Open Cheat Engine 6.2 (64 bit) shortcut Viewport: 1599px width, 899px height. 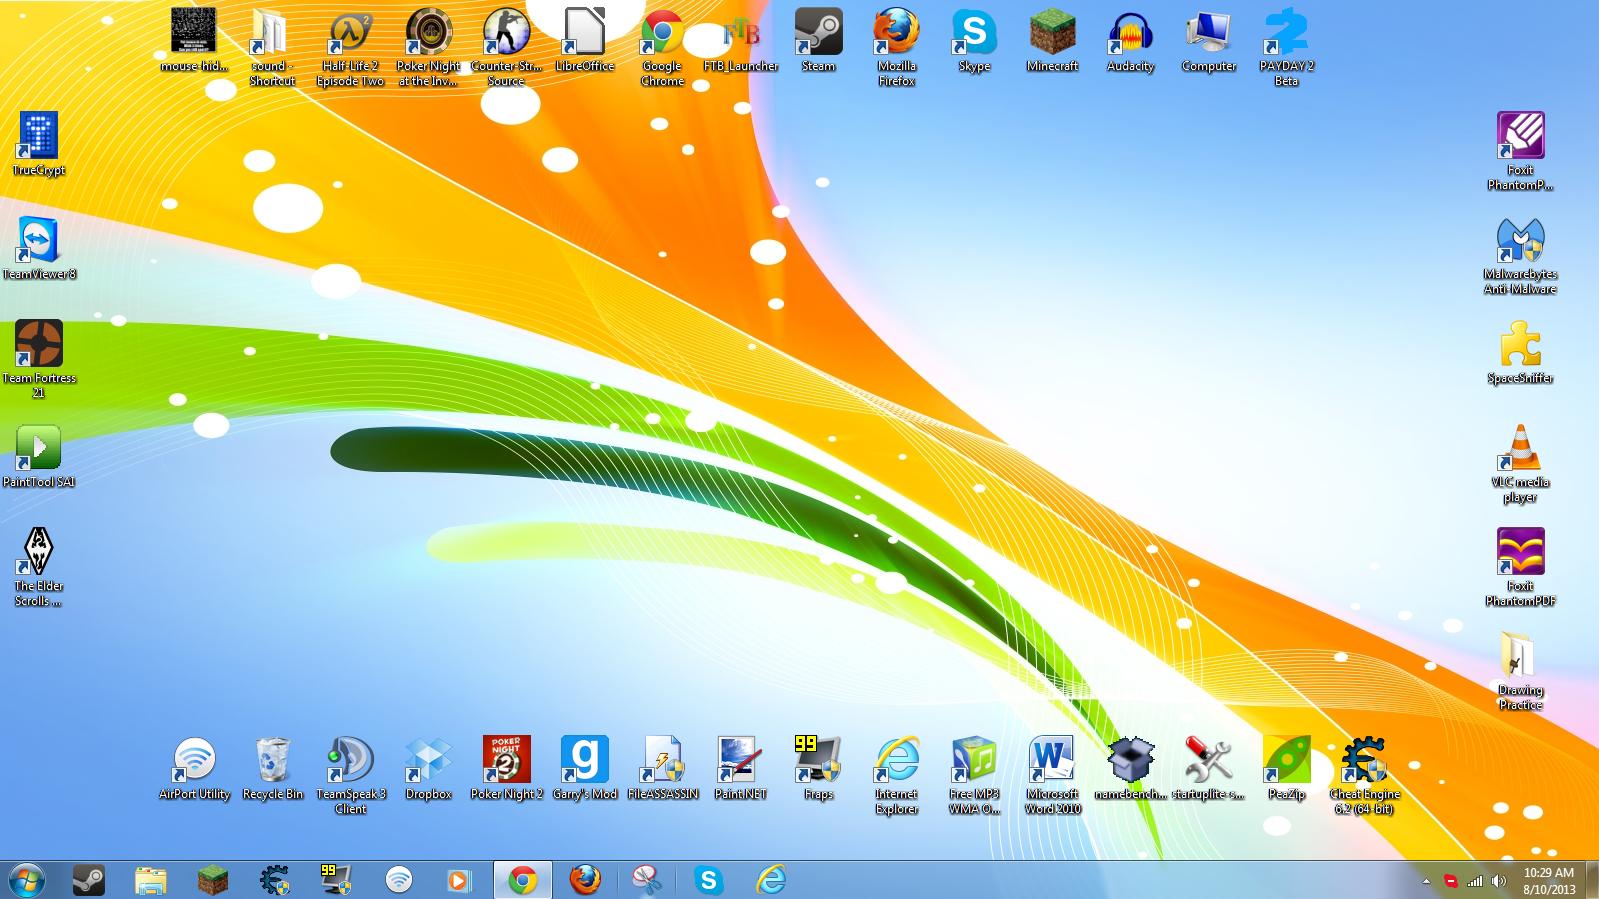click(x=1364, y=776)
